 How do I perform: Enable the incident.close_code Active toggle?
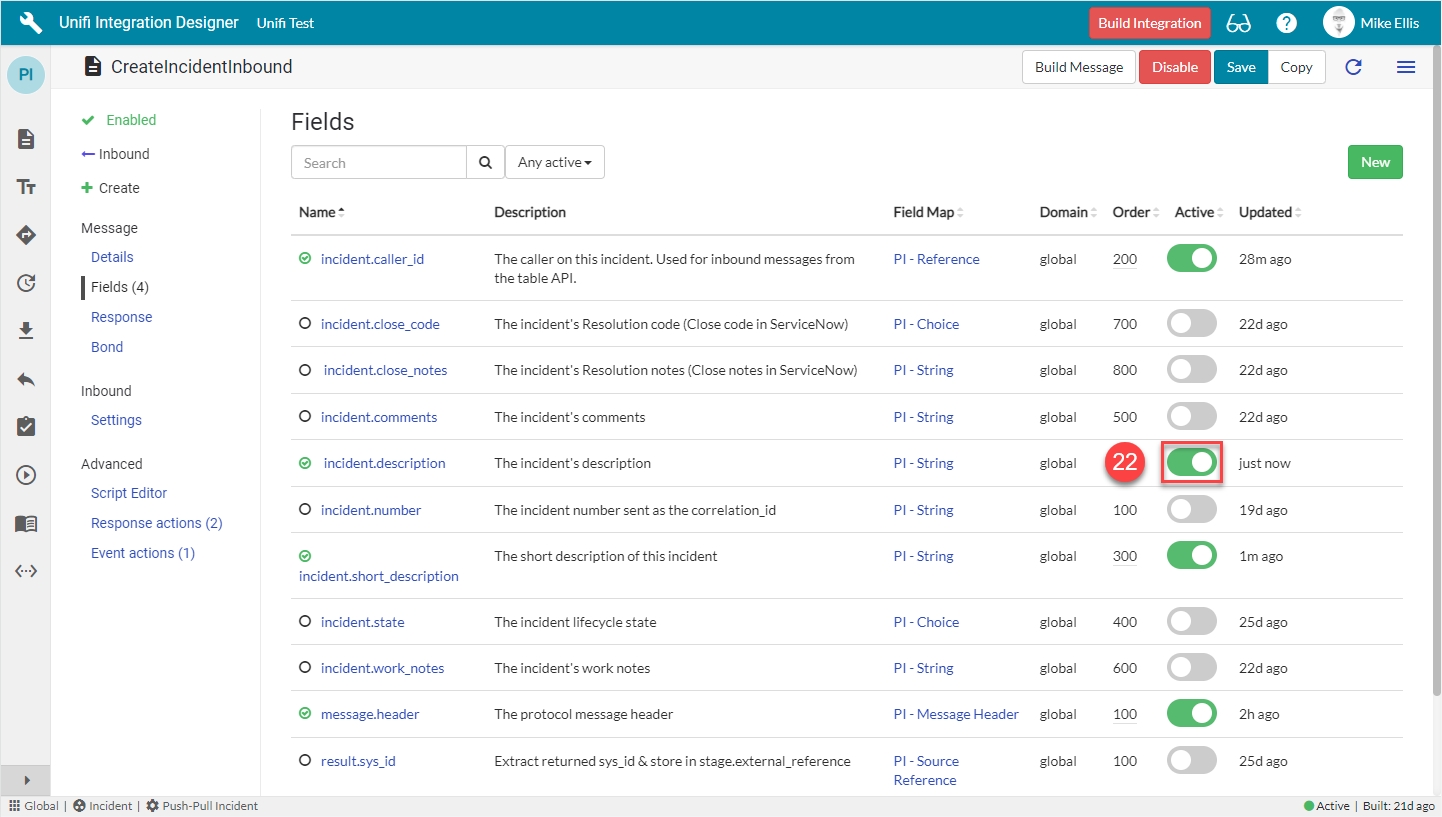pos(1191,324)
